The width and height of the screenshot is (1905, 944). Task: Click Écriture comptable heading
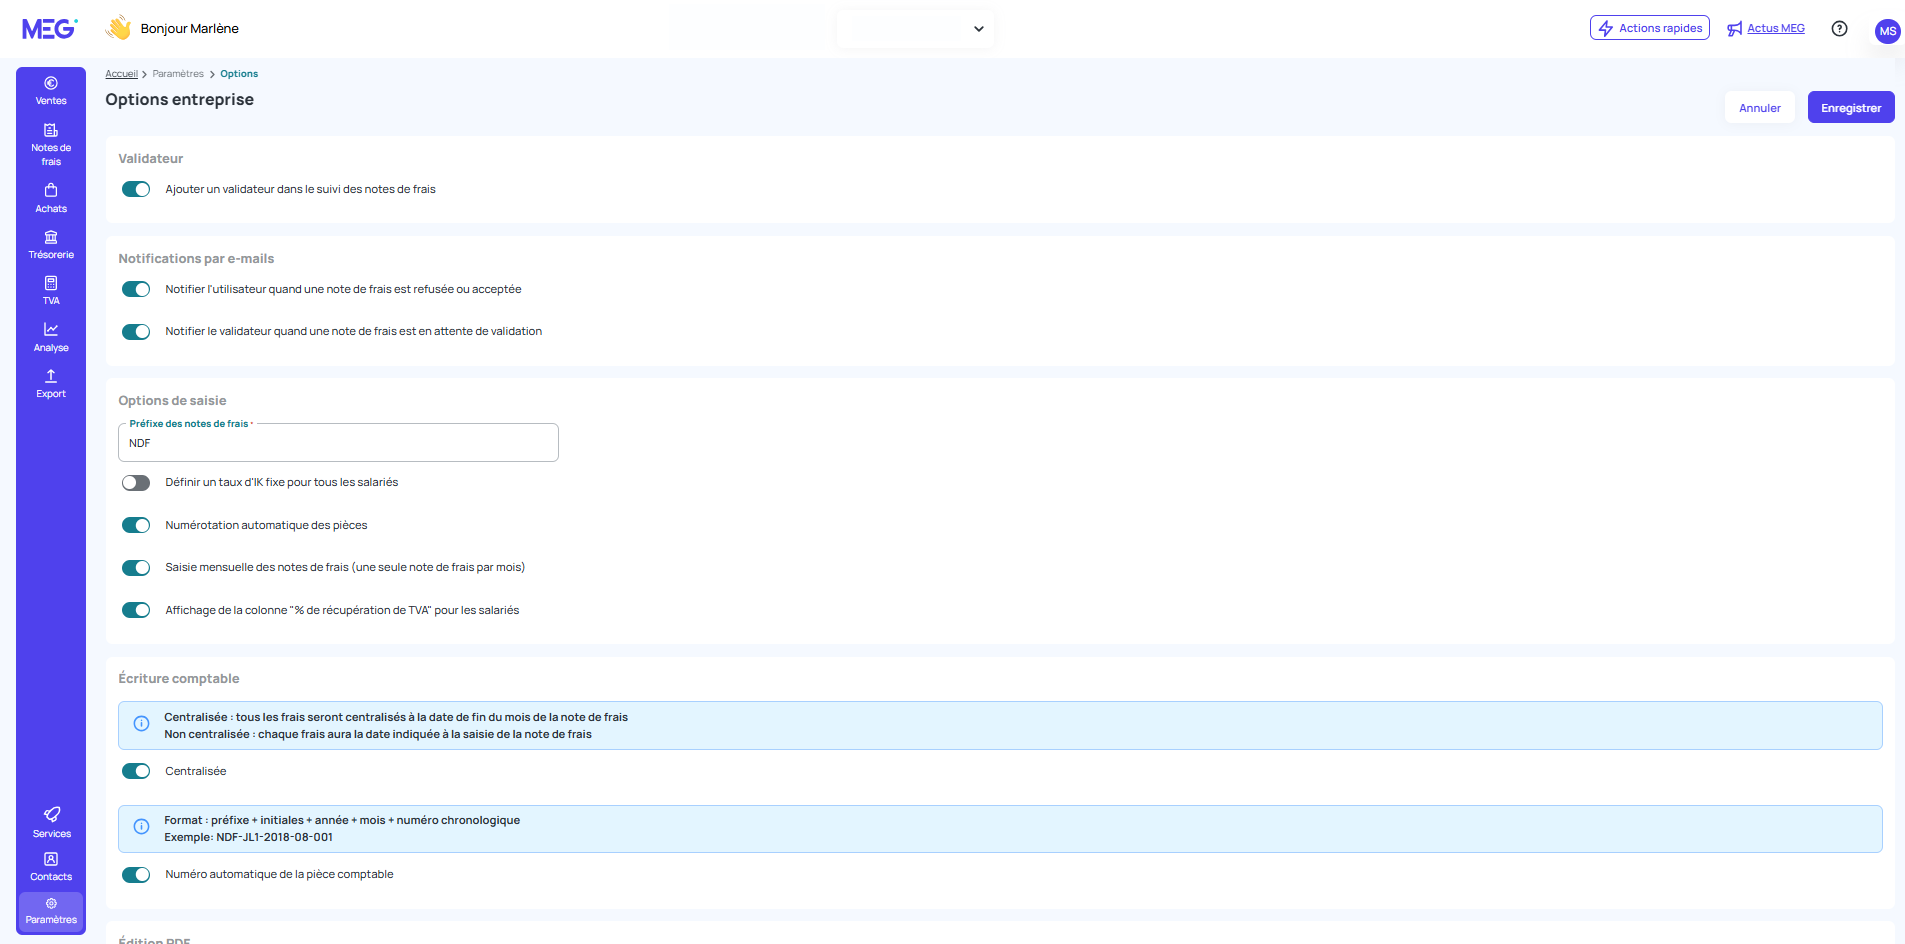point(179,679)
